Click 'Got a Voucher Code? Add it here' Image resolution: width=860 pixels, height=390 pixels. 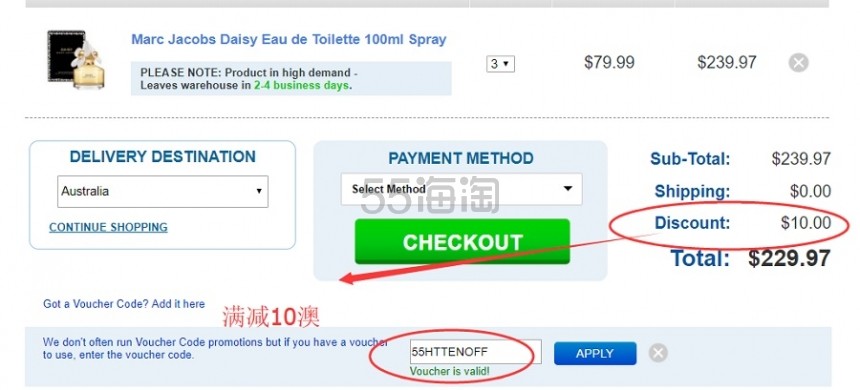124,304
